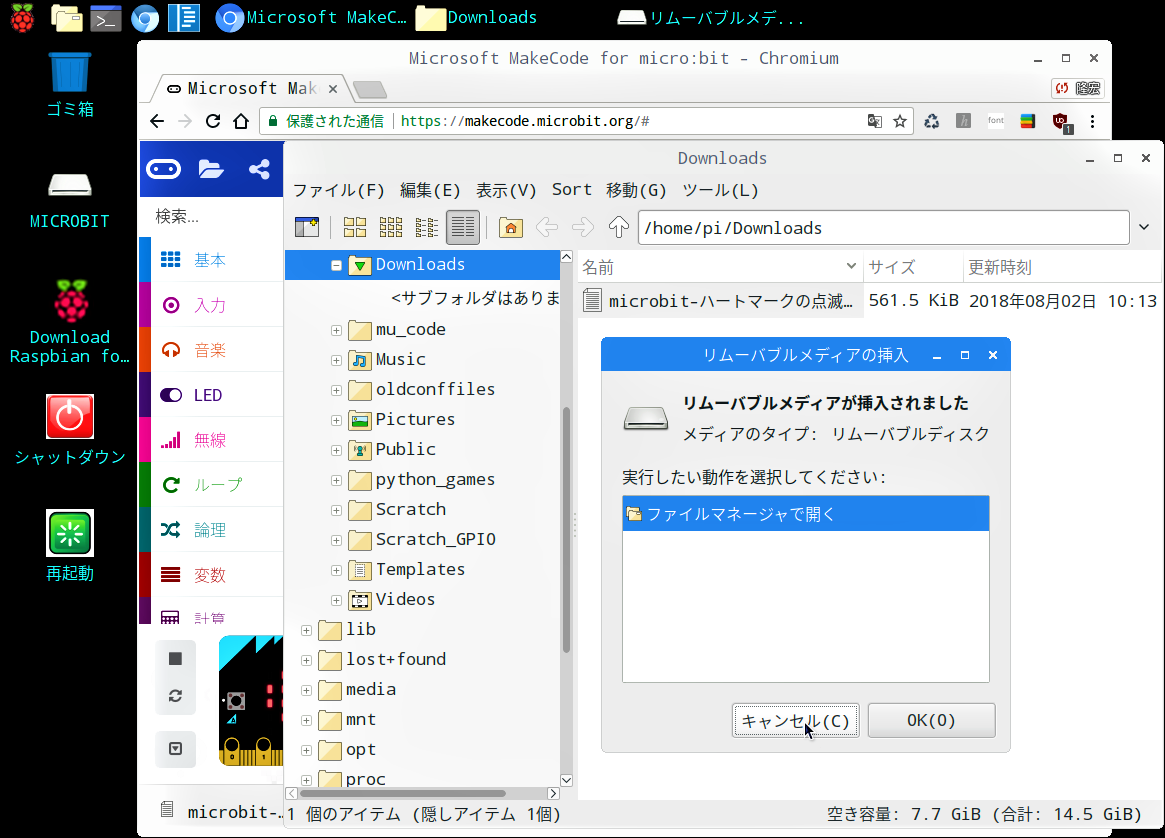1165x838 pixels.
Task: Open the 表示(V) menu
Action: [506, 190]
